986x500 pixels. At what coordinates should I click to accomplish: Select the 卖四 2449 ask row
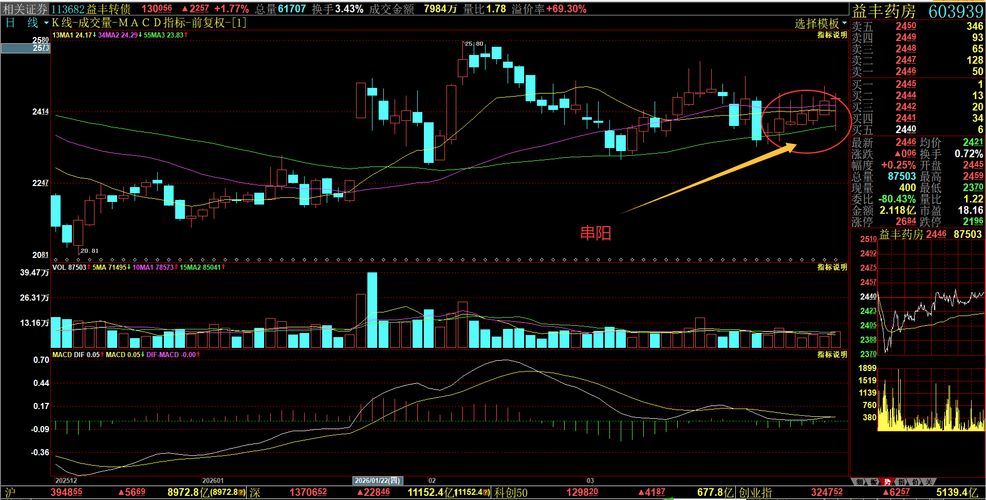[917, 38]
